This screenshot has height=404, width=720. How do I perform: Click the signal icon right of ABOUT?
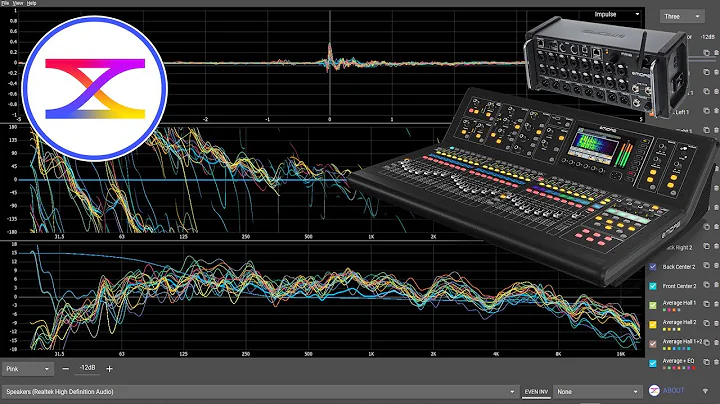click(x=705, y=391)
